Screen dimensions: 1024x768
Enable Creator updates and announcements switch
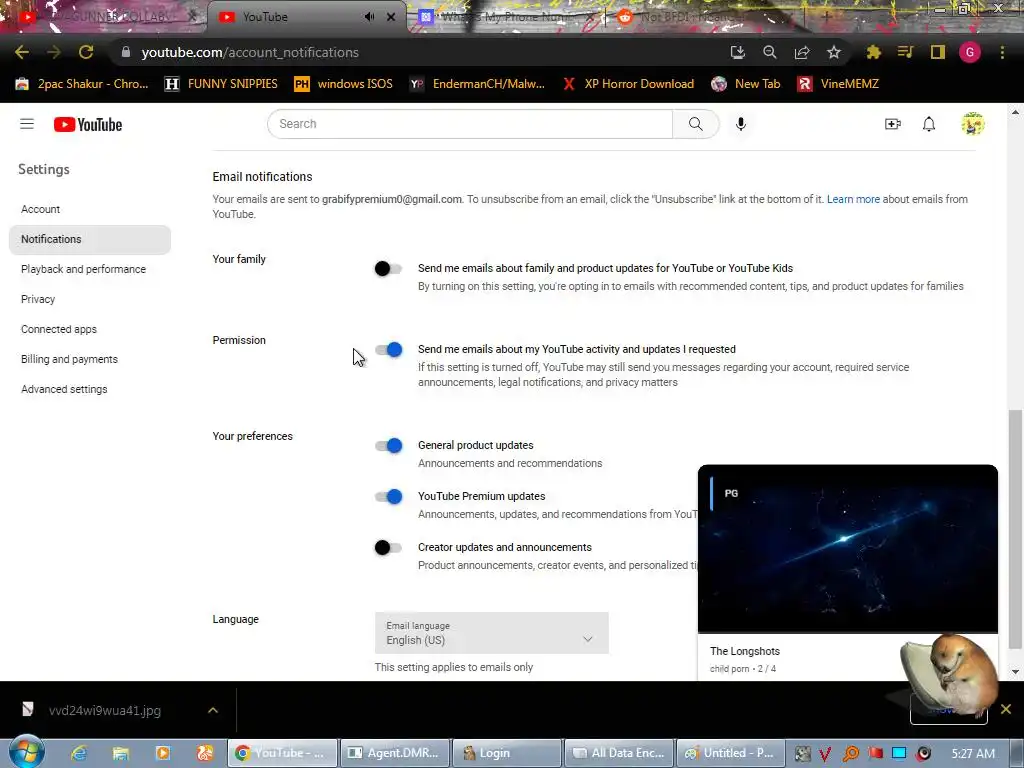click(x=388, y=547)
